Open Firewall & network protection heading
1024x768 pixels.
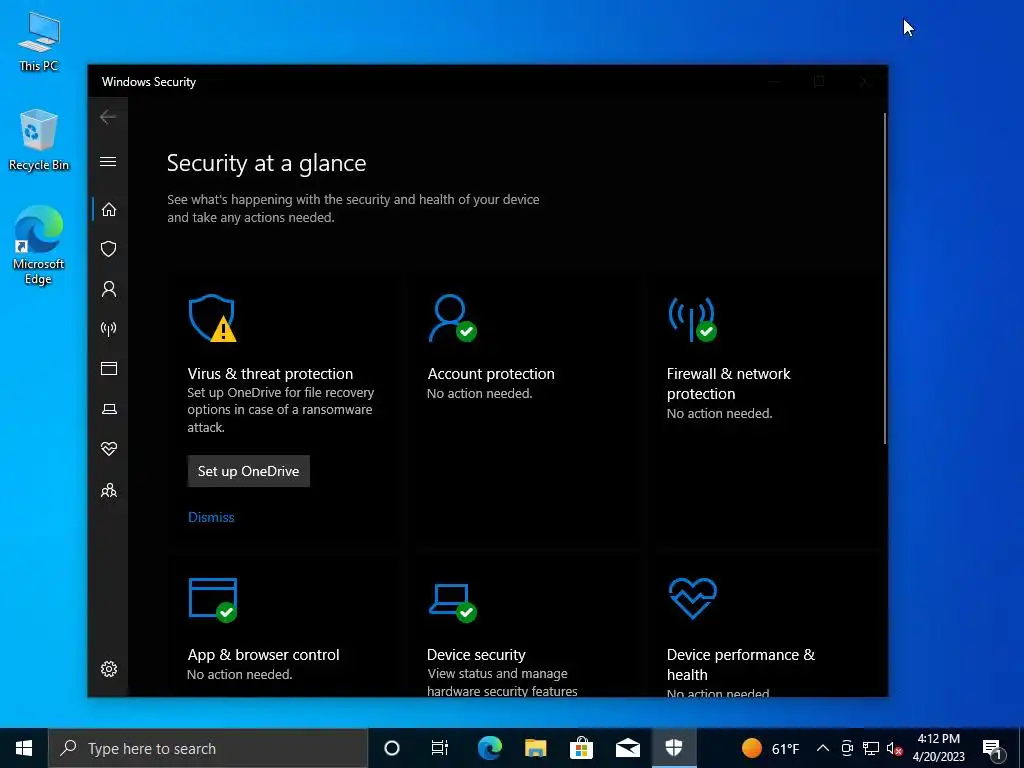728,383
